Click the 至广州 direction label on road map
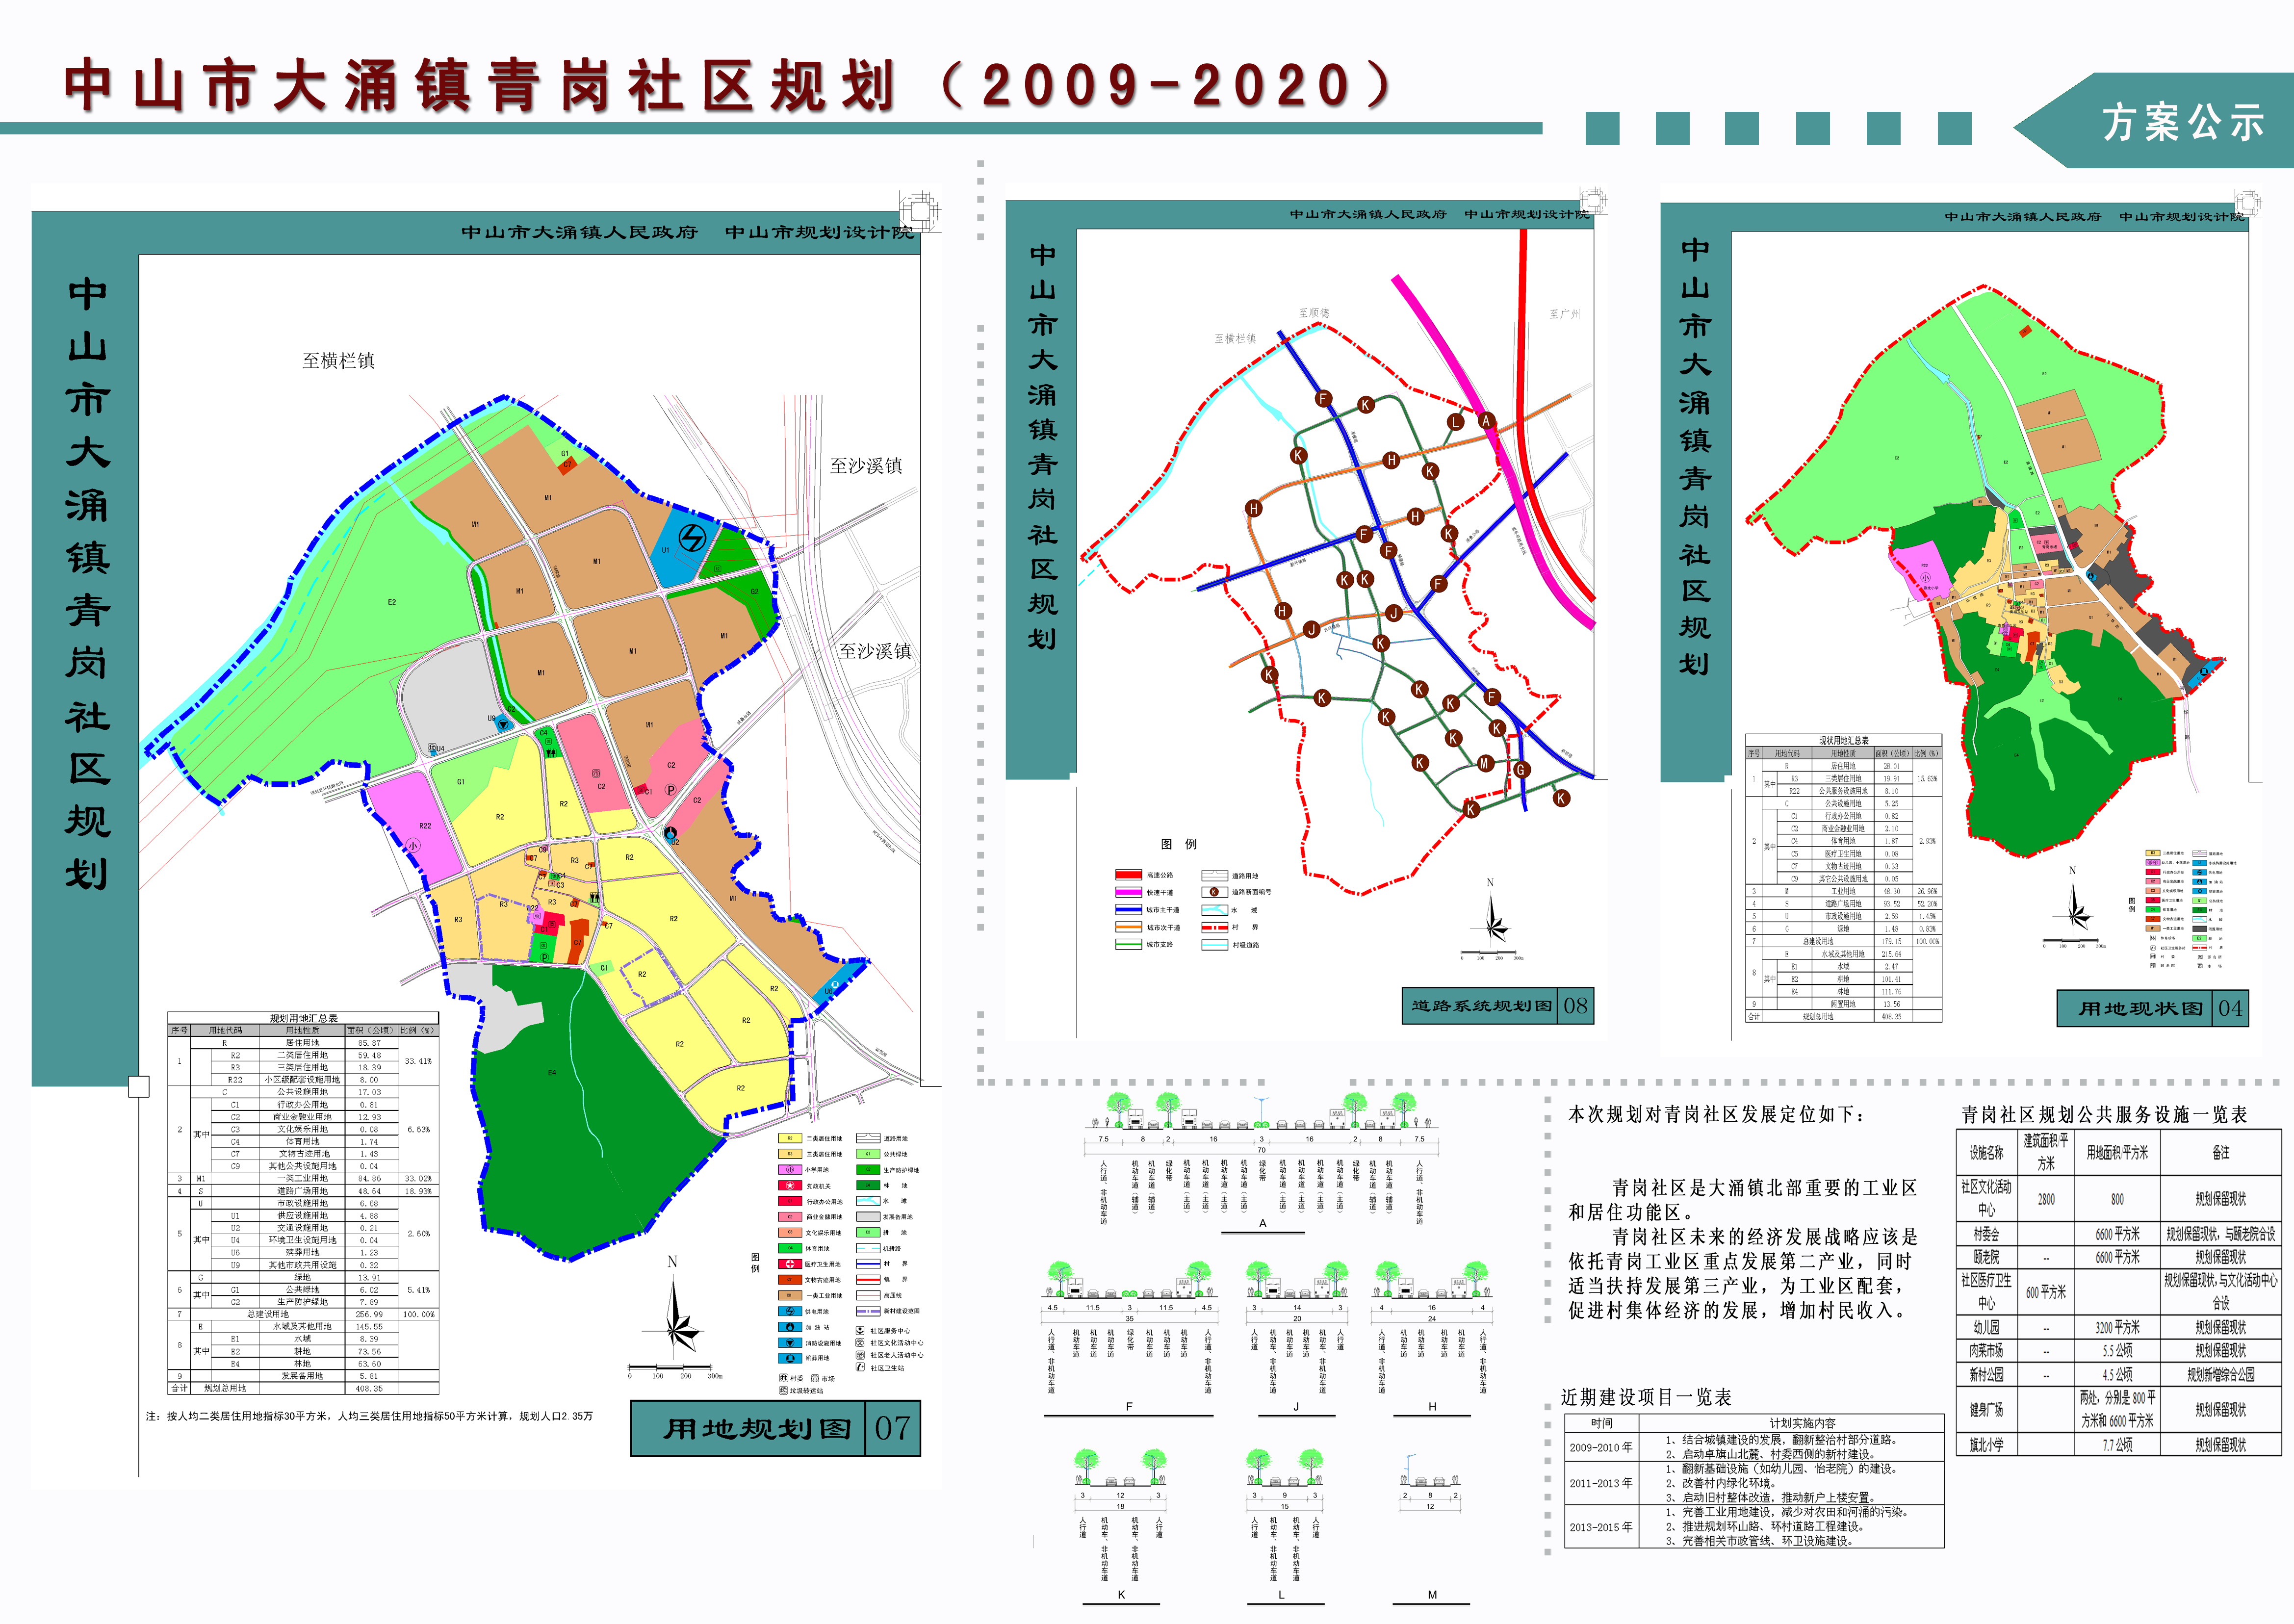Image resolution: width=2294 pixels, height=1624 pixels. point(1565,314)
